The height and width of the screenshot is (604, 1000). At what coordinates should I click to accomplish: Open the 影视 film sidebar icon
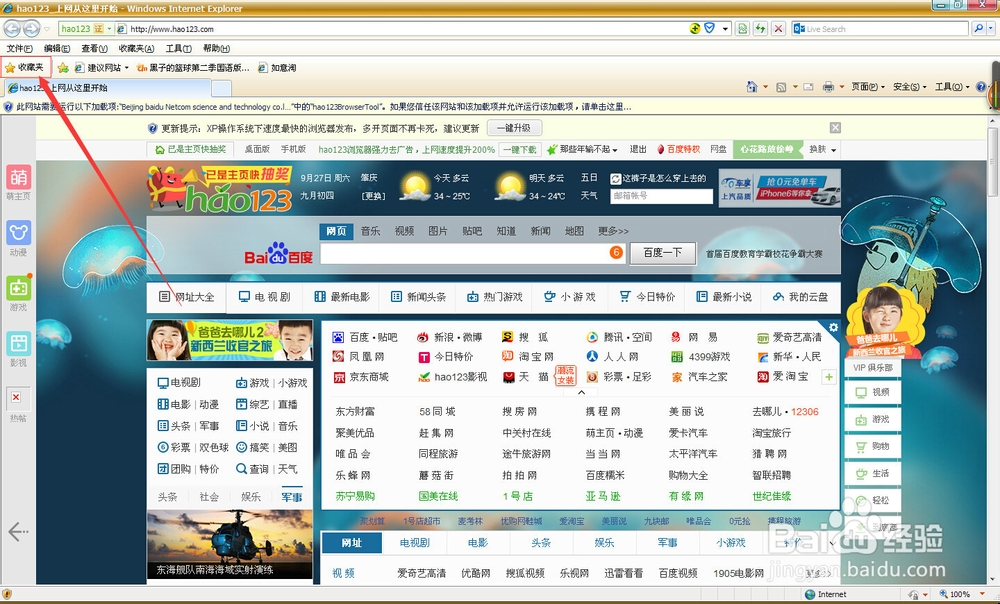(x=18, y=344)
